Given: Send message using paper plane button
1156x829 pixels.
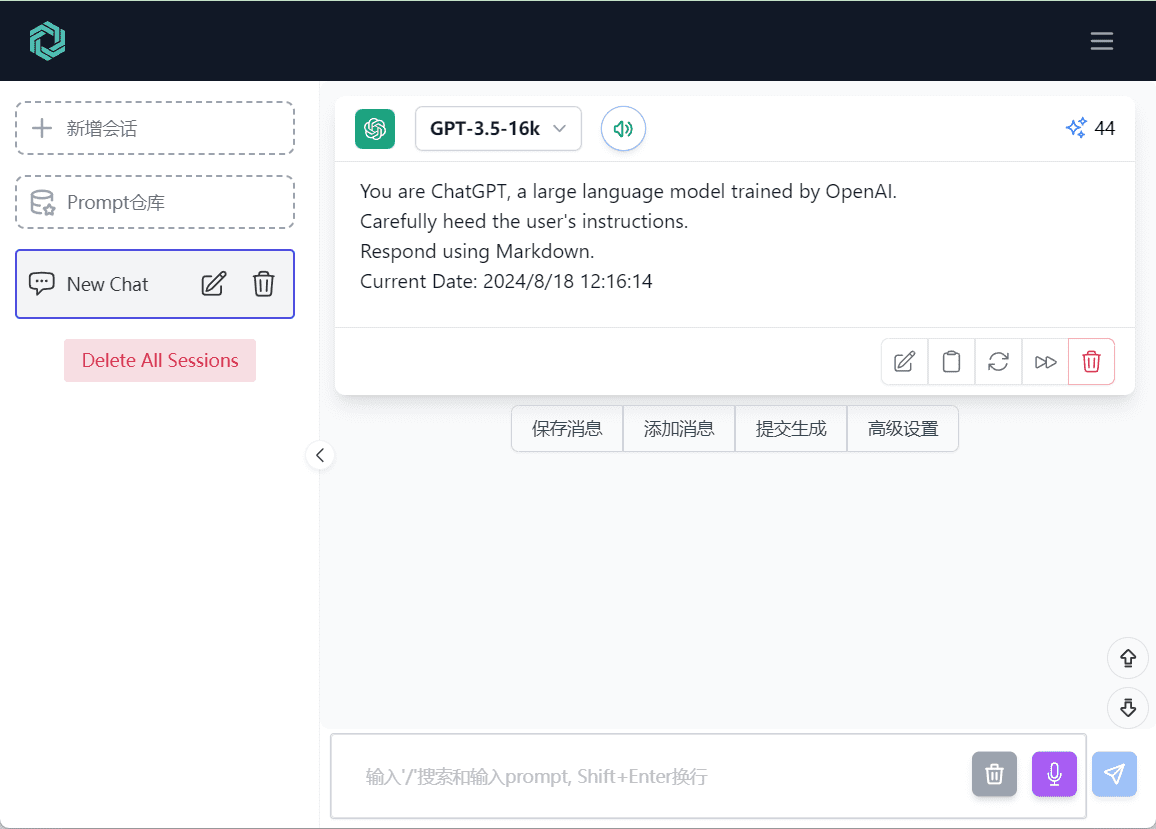Looking at the screenshot, I should point(1114,774).
